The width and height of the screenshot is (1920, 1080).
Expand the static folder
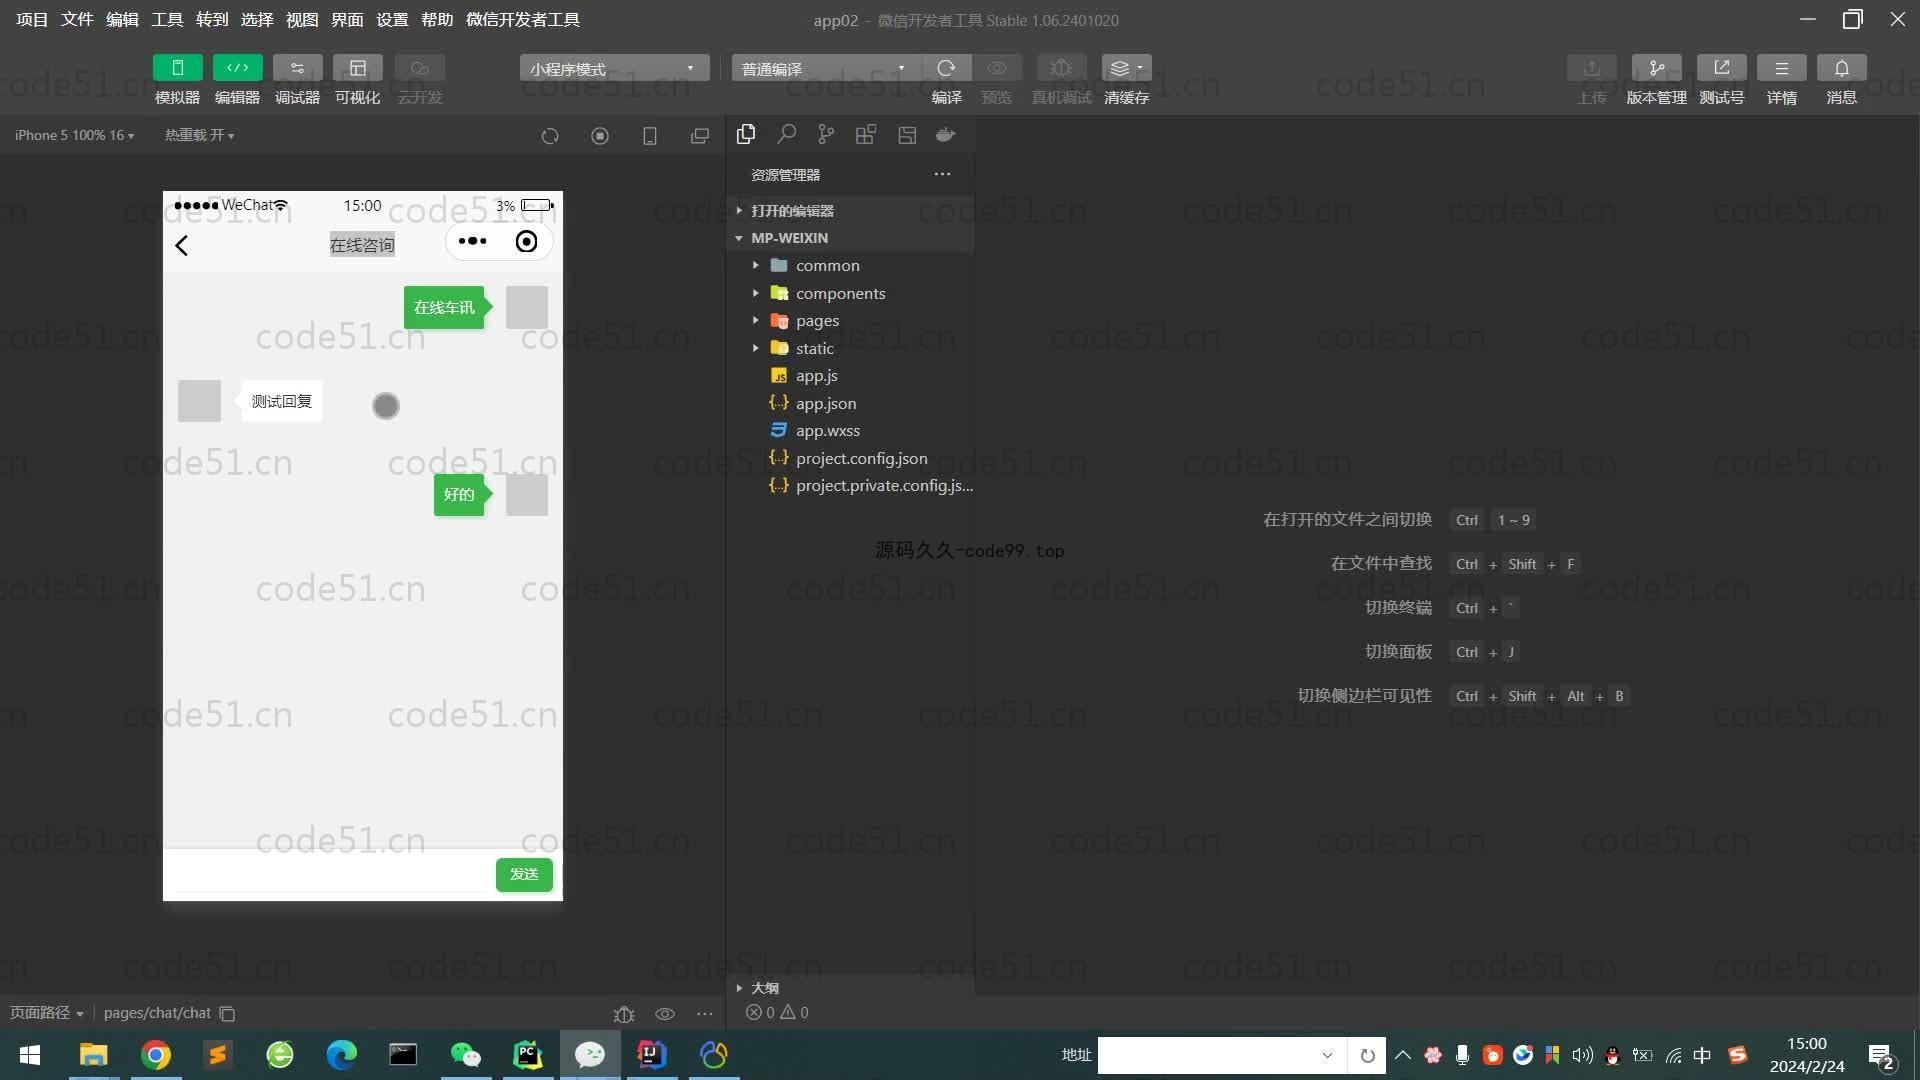850,348
